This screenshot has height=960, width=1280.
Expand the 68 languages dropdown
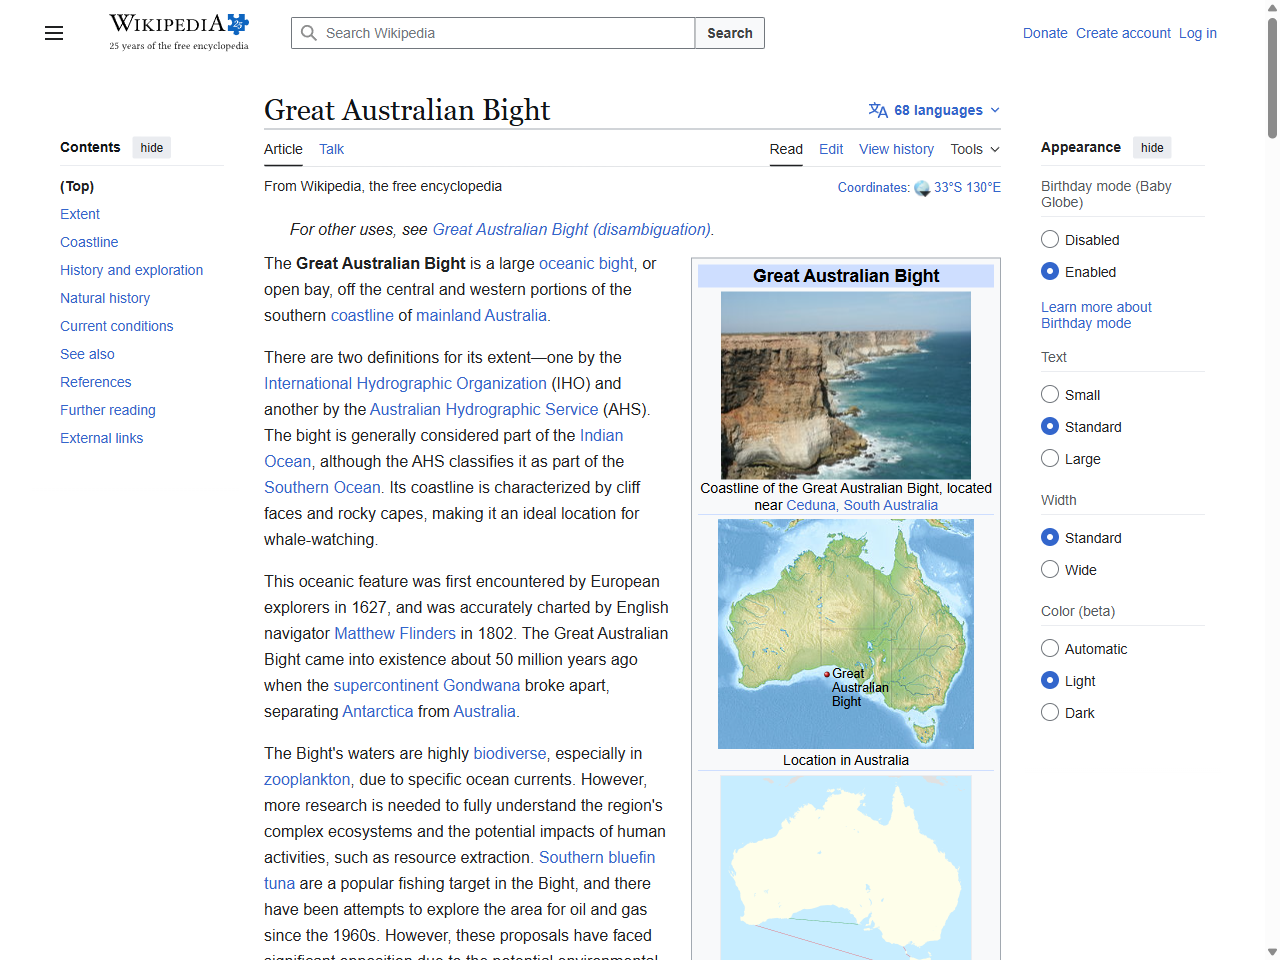(934, 110)
